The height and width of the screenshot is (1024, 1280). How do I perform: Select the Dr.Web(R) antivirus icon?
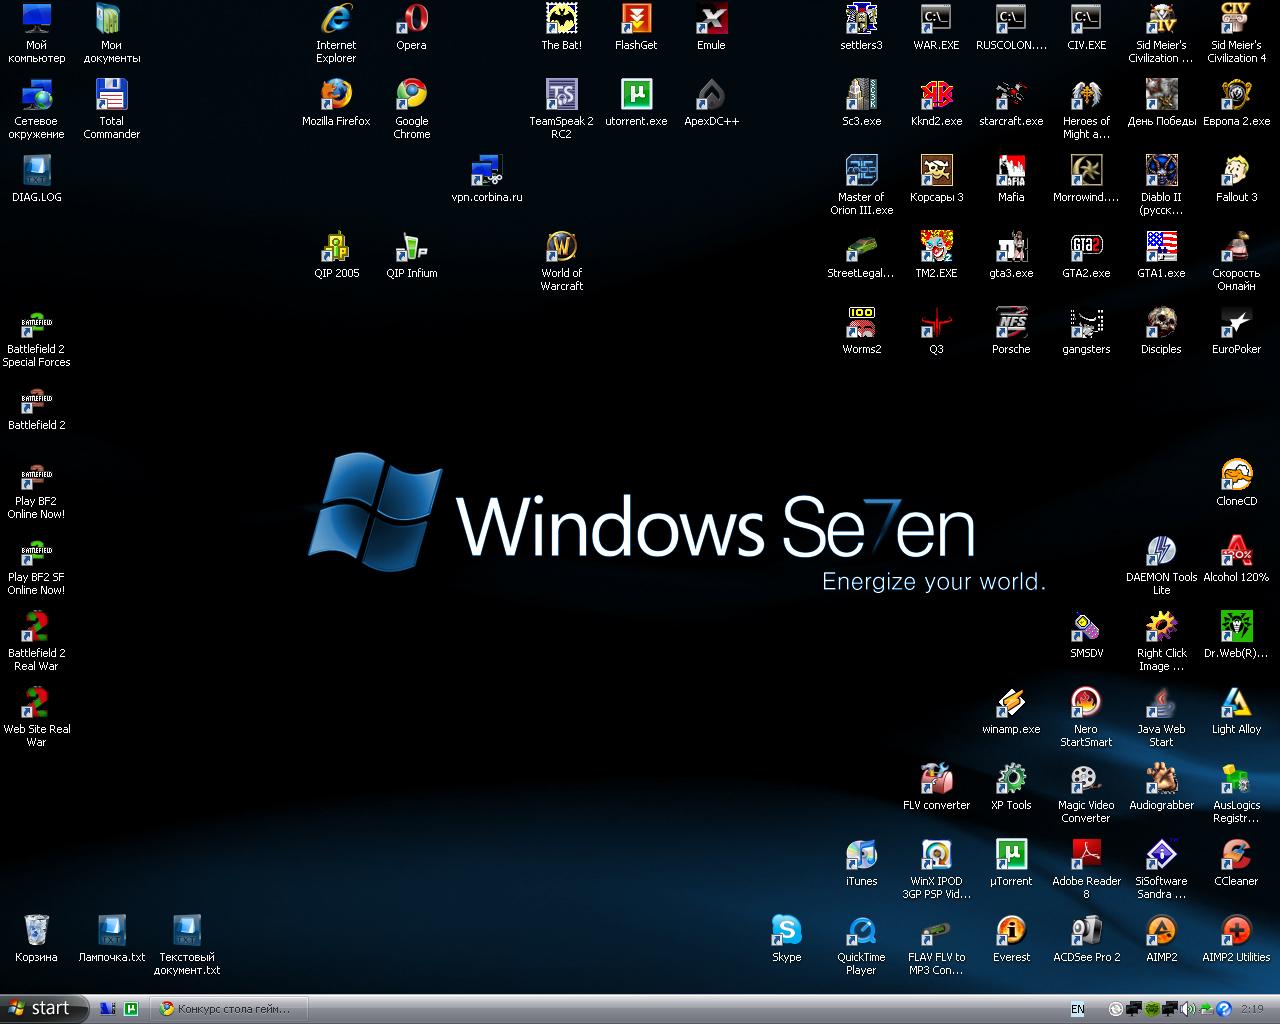[x=1236, y=627]
